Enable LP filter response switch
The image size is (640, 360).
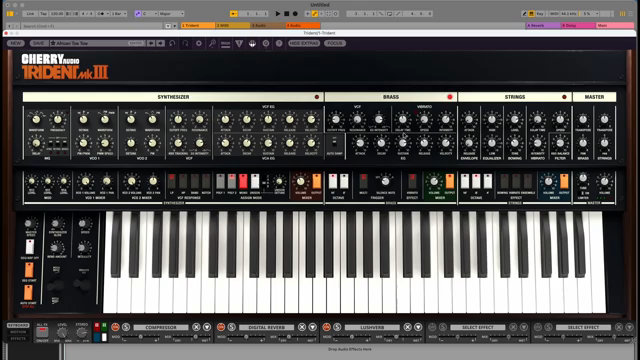(172, 181)
